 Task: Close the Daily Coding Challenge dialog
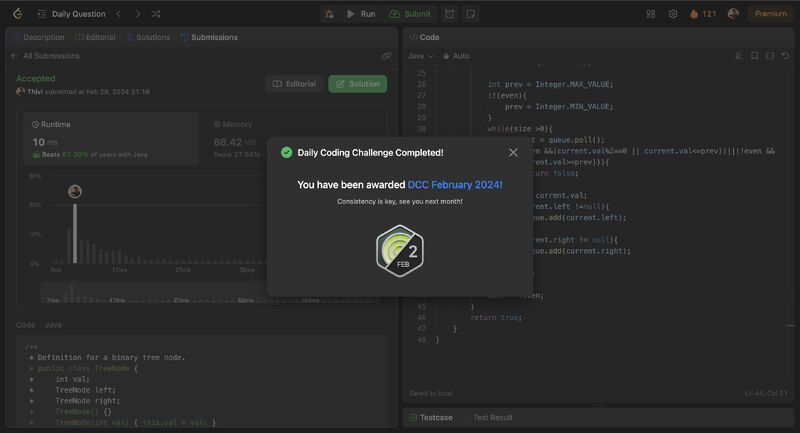pyautogui.click(x=513, y=152)
